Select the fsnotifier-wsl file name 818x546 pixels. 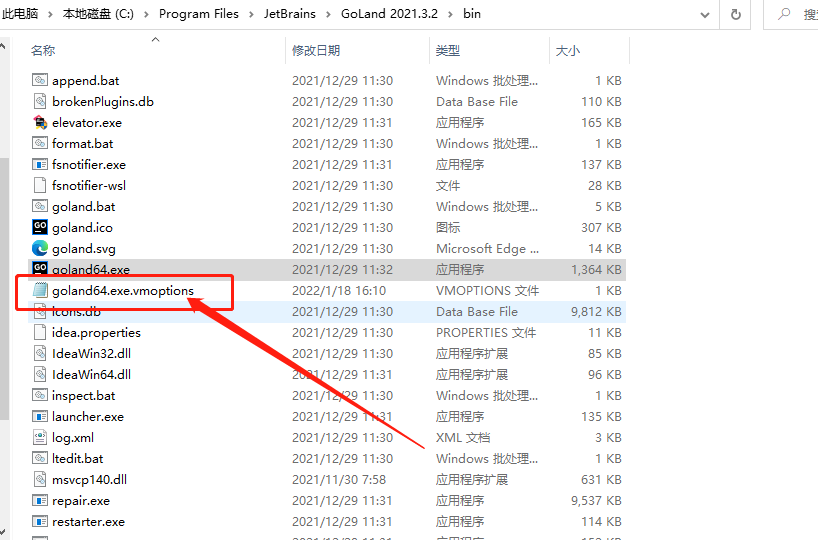(89, 186)
